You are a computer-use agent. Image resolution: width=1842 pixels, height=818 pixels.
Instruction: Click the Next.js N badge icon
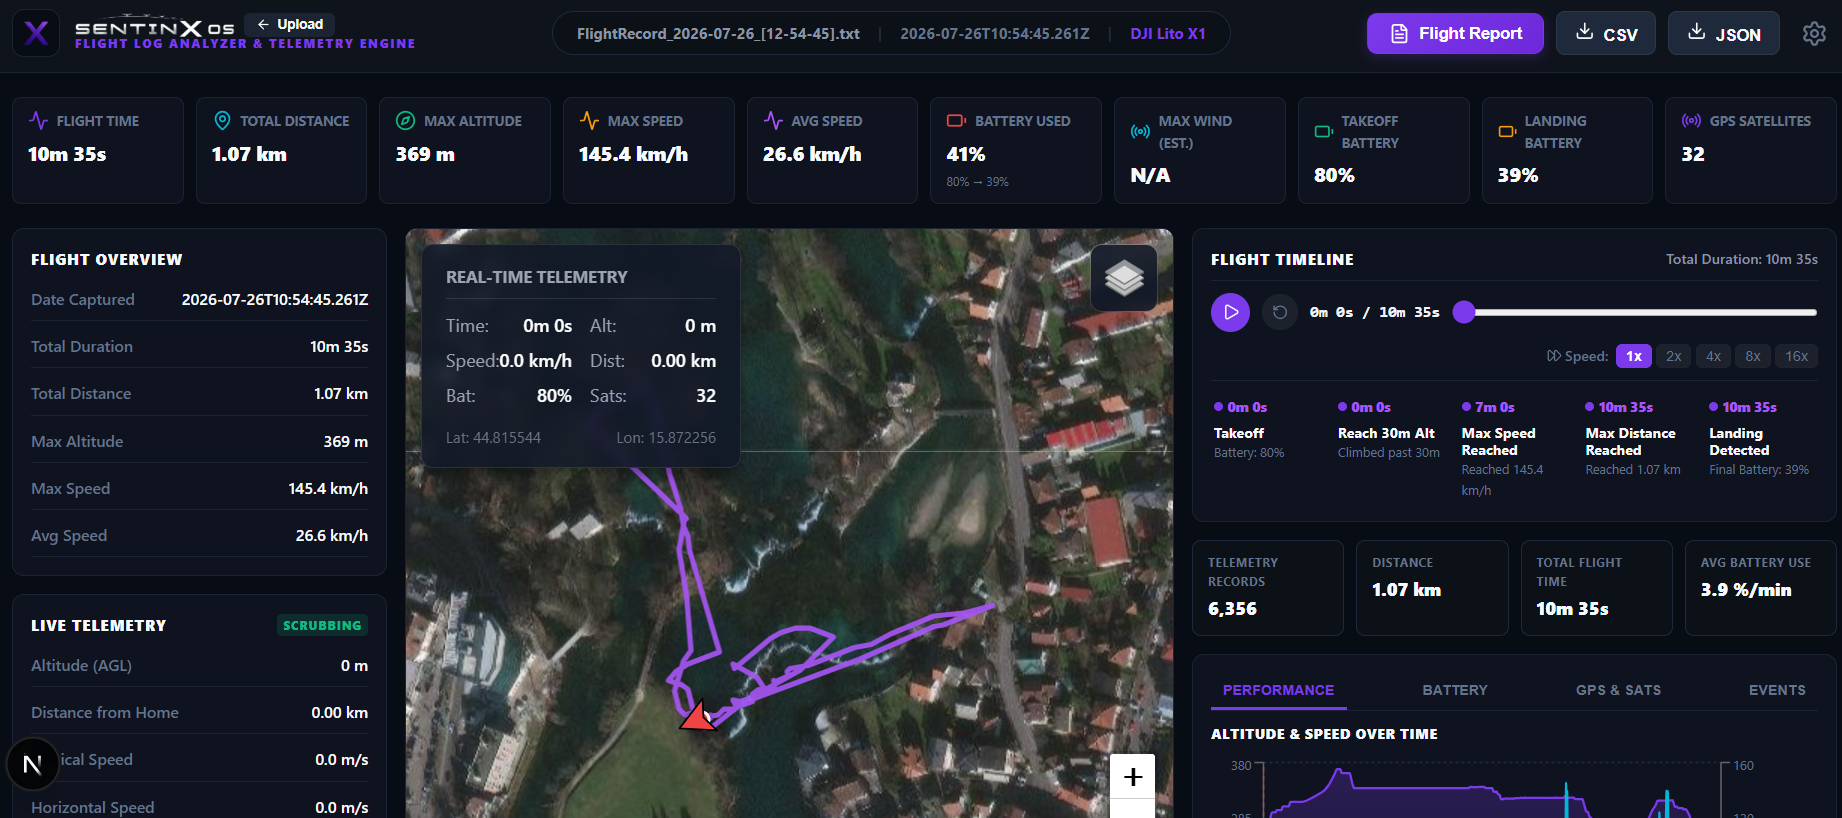(33, 765)
